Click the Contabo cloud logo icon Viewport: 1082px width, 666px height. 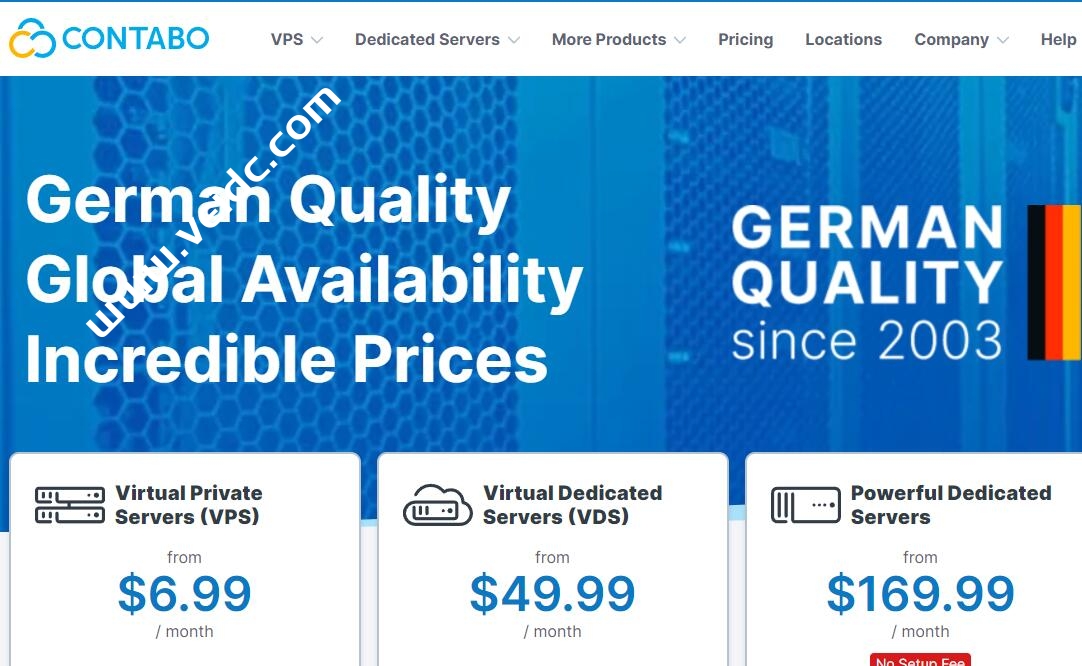coord(33,39)
